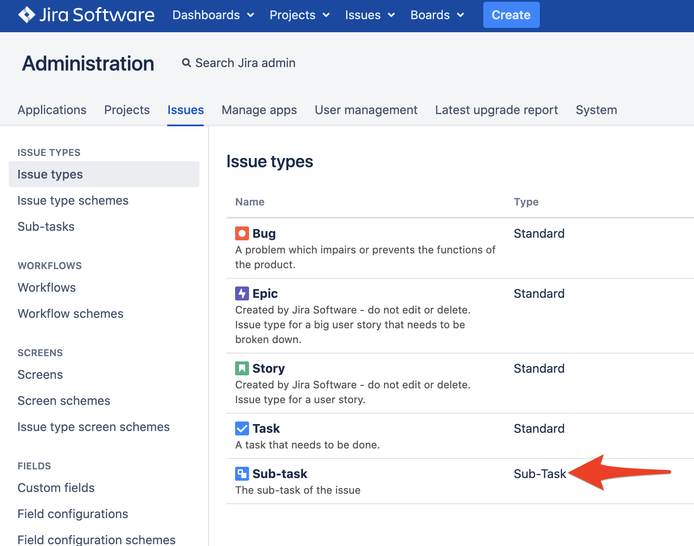This screenshot has height=546, width=694.
Task: Open the Issues dropdown in top navigation
Action: tap(370, 15)
